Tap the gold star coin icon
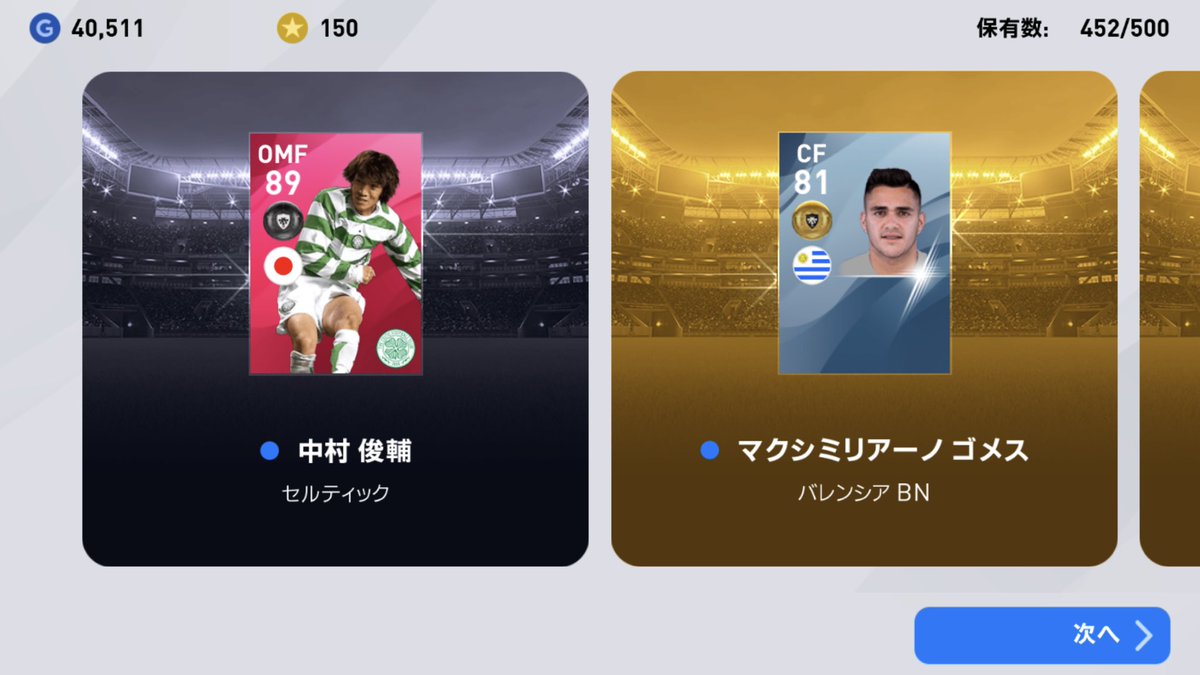 (292, 29)
